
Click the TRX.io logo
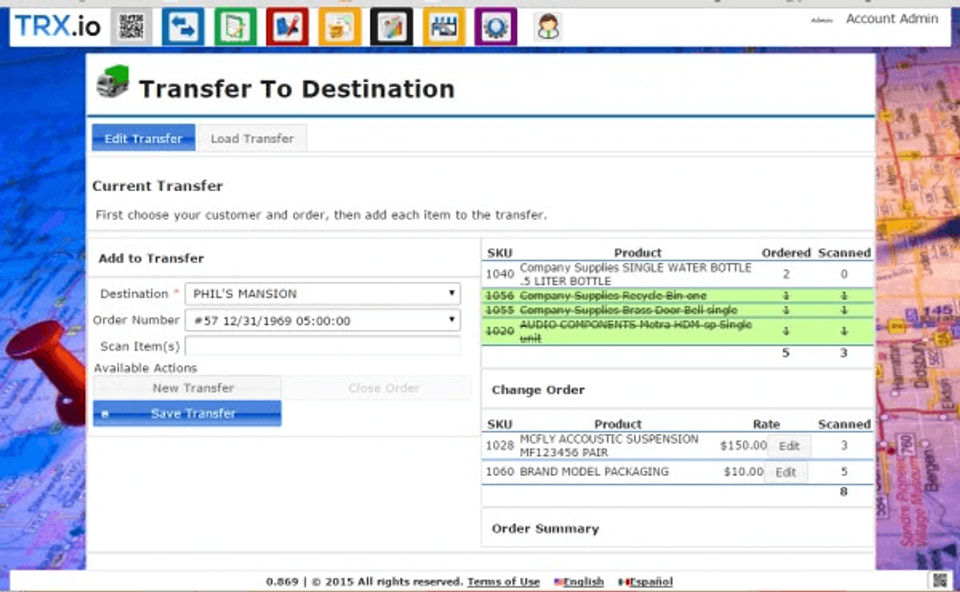(58, 26)
